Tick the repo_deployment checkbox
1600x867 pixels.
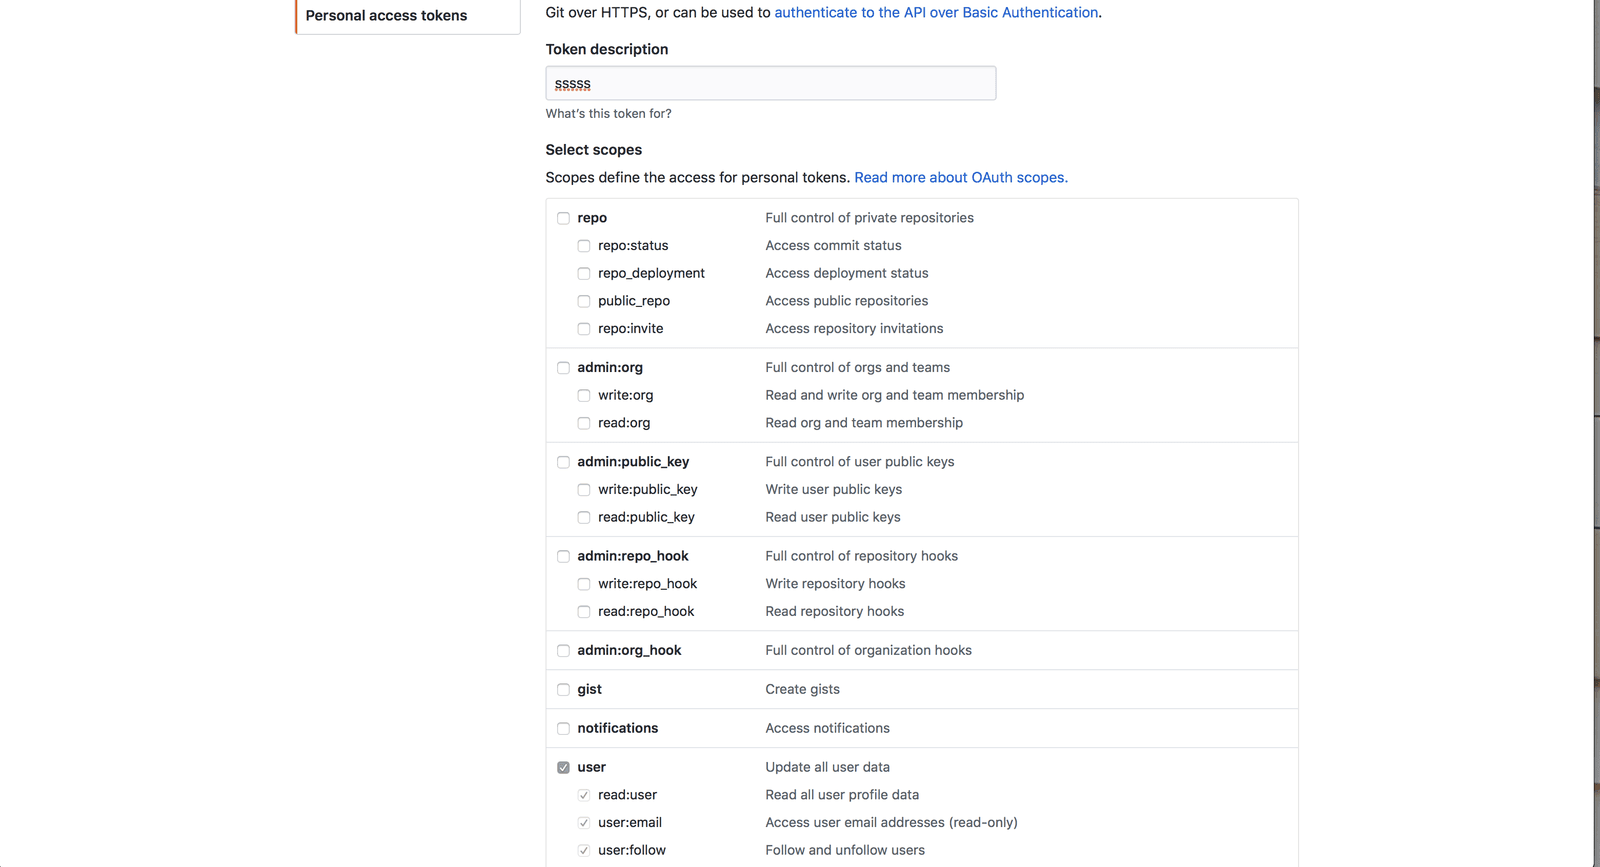pyautogui.click(x=584, y=274)
